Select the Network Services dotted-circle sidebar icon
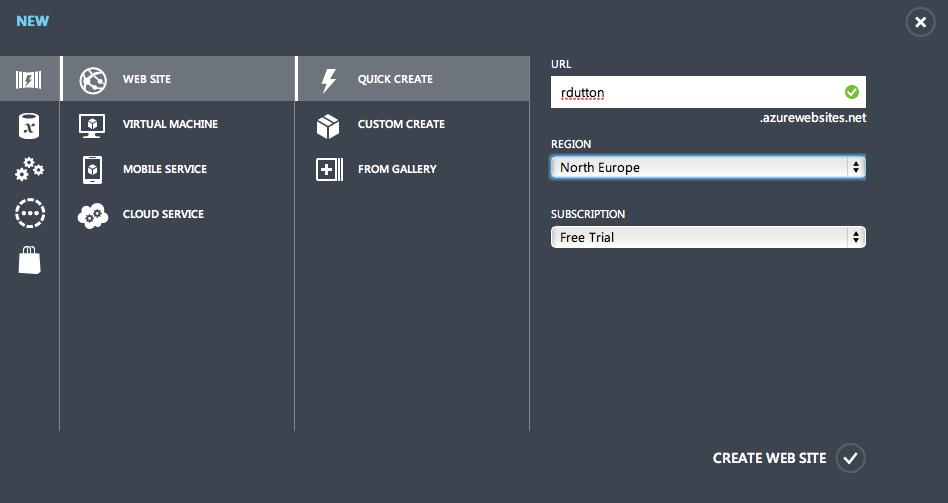The width and height of the screenshot is (948, 503). (x=30, y=213)
